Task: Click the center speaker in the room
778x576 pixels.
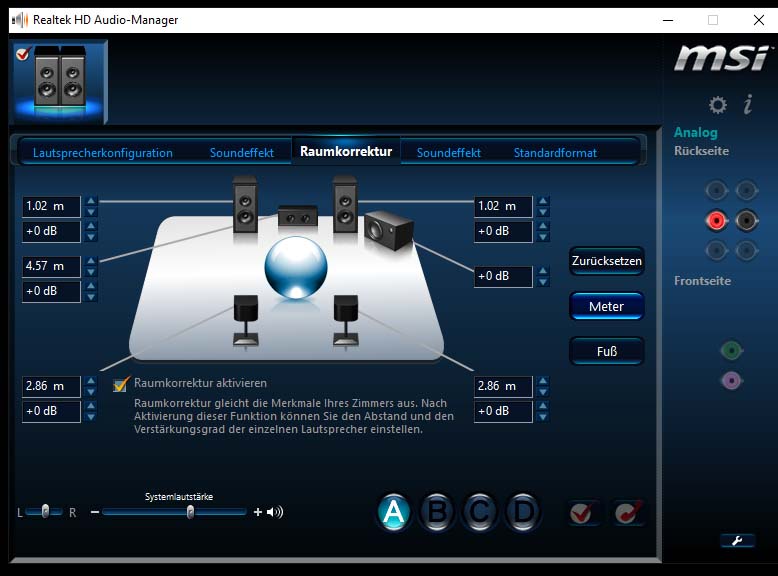Action: 298,216
